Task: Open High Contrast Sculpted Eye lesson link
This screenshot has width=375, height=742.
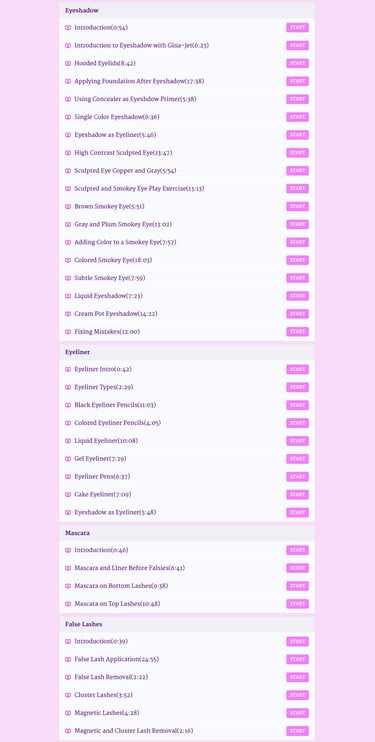Action: point(123,153)
